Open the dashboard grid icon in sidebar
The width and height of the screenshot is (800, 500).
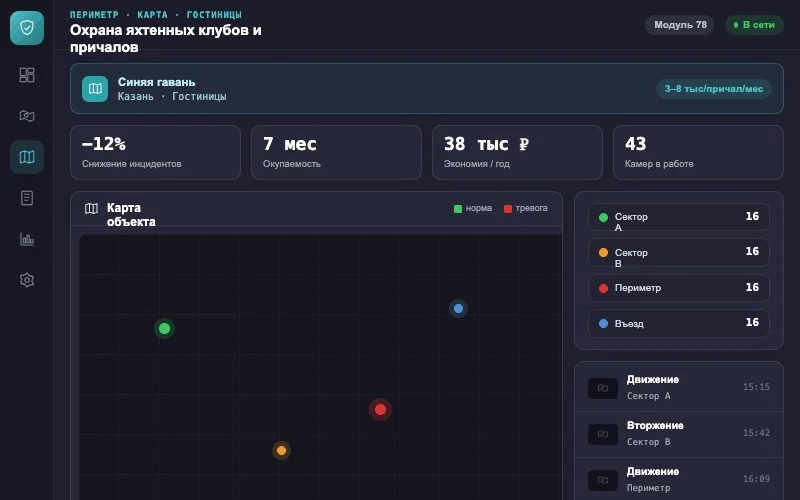(x=27, y=75)
